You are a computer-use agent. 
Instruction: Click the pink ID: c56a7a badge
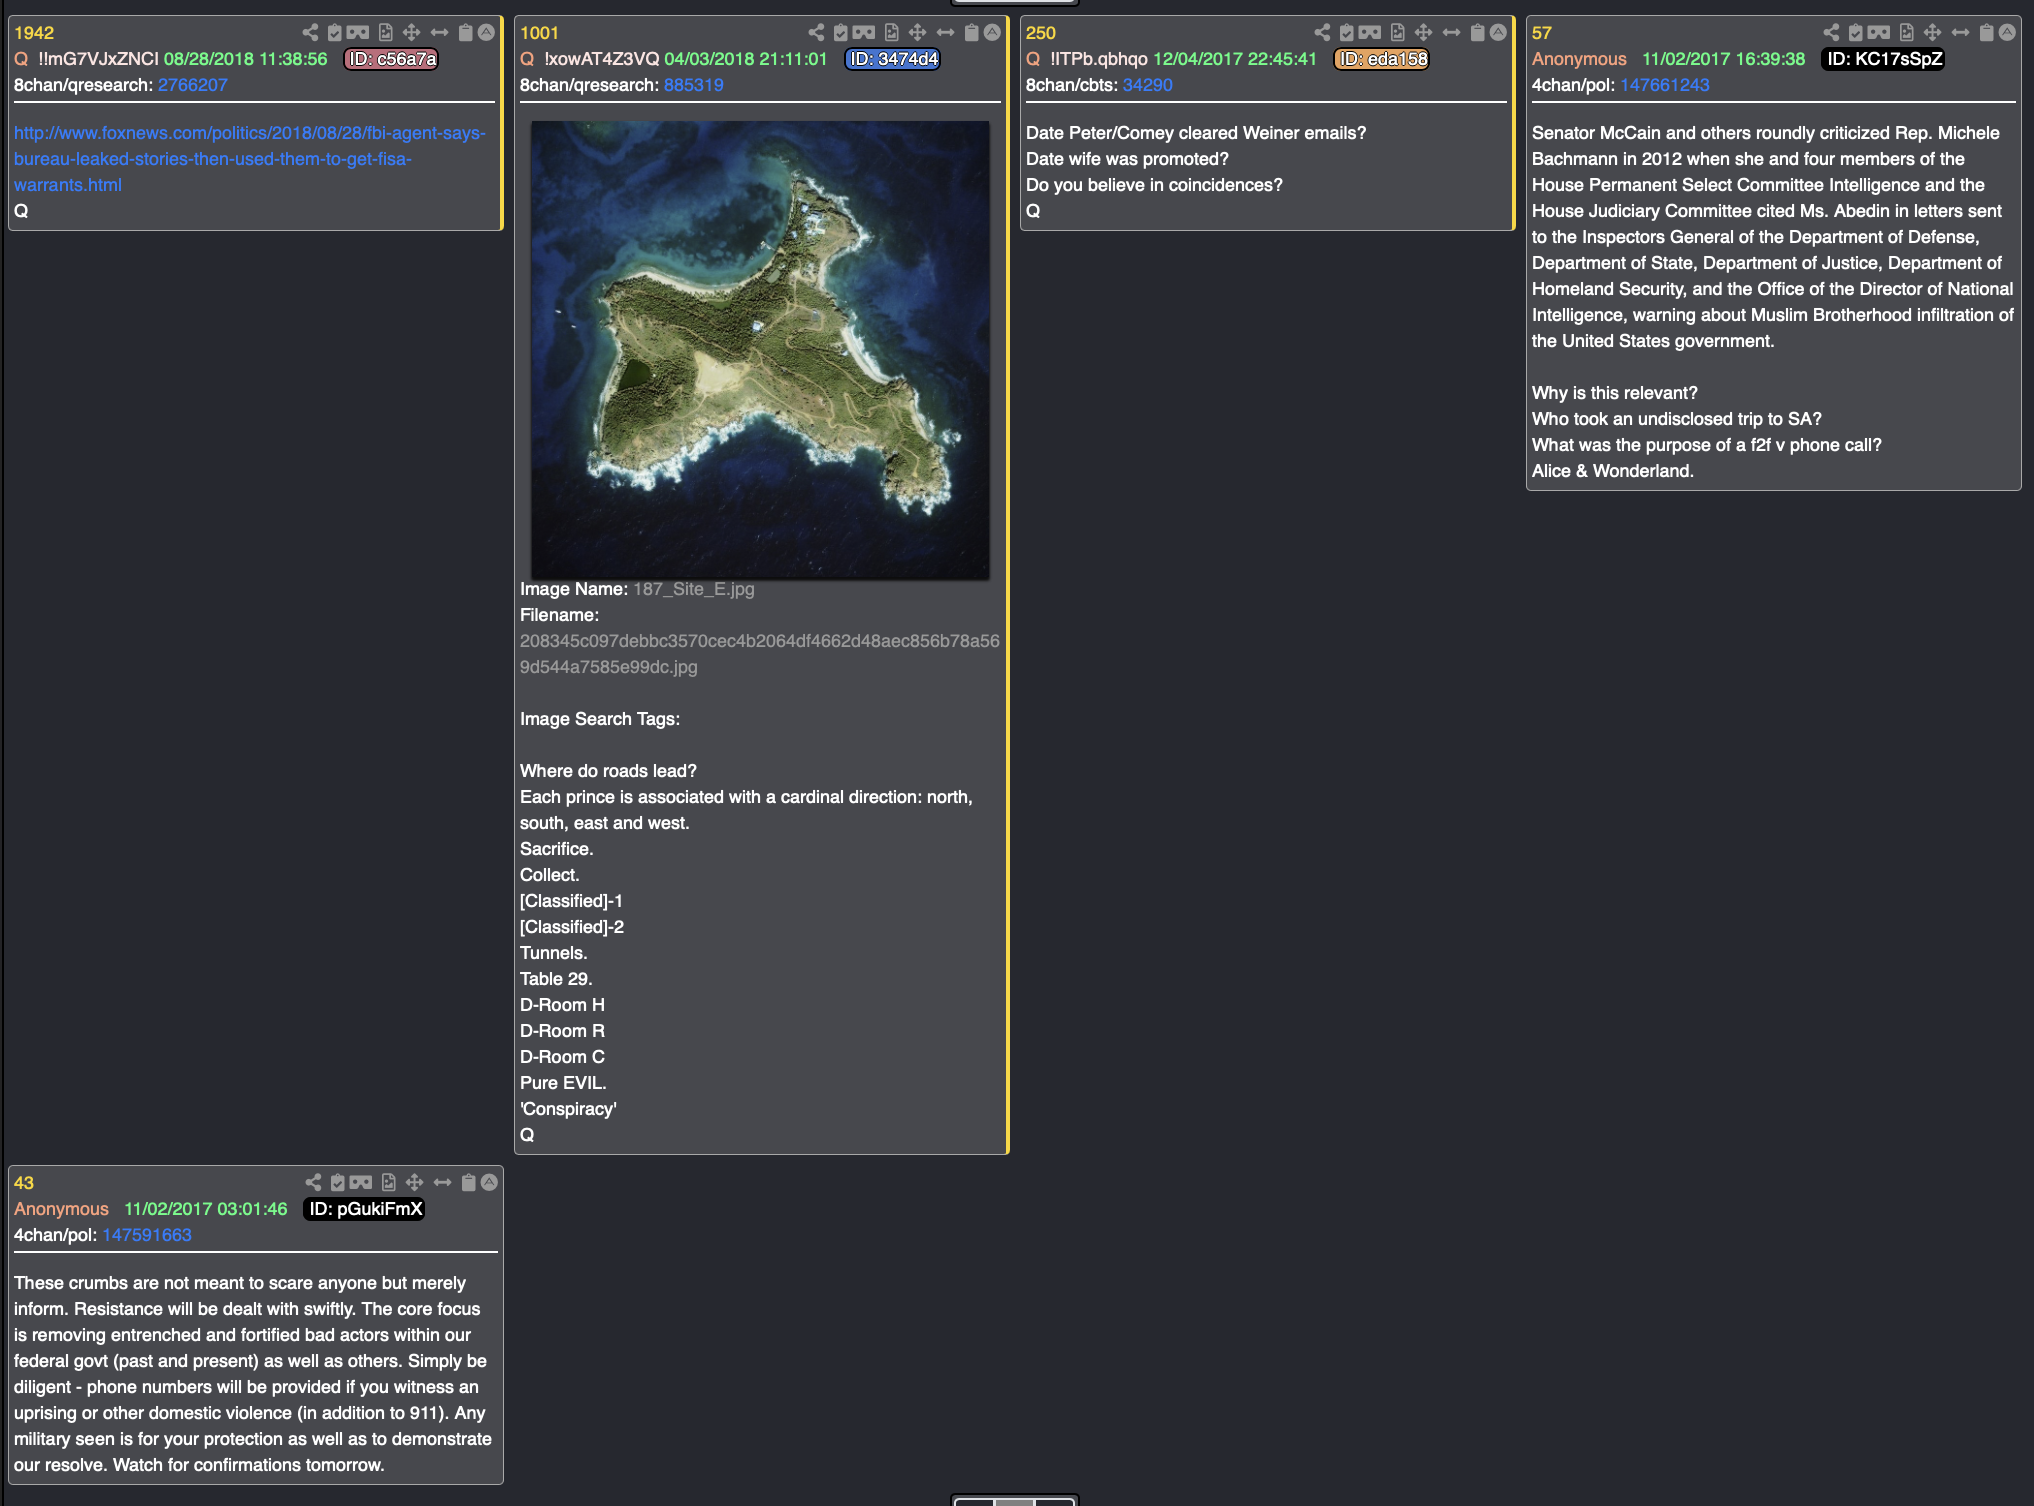tap(391, 59)
